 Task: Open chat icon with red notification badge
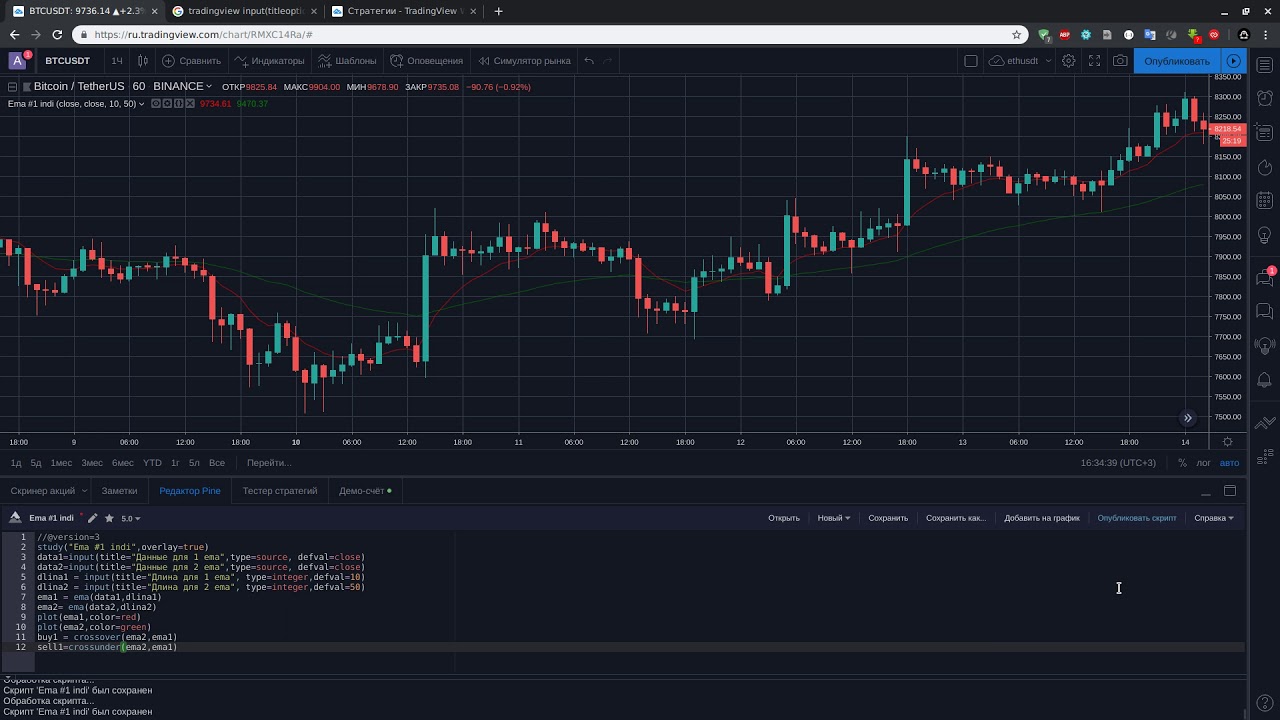(1264, 278)
